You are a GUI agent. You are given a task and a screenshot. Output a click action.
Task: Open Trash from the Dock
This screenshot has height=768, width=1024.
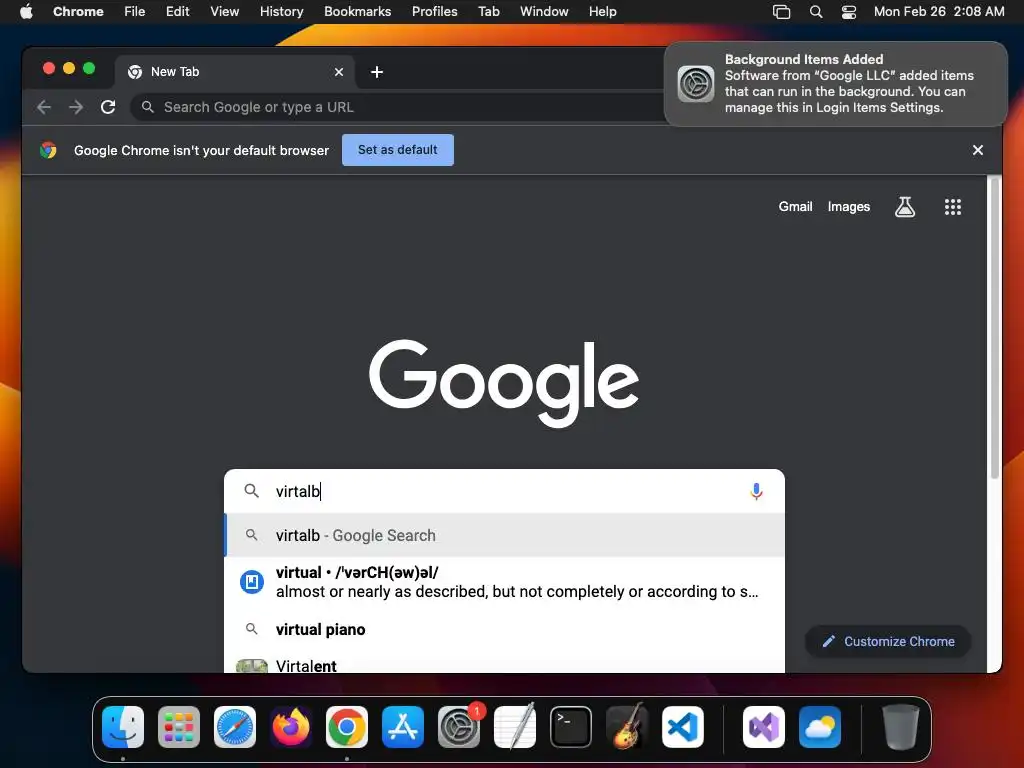(x=901, y=727)
